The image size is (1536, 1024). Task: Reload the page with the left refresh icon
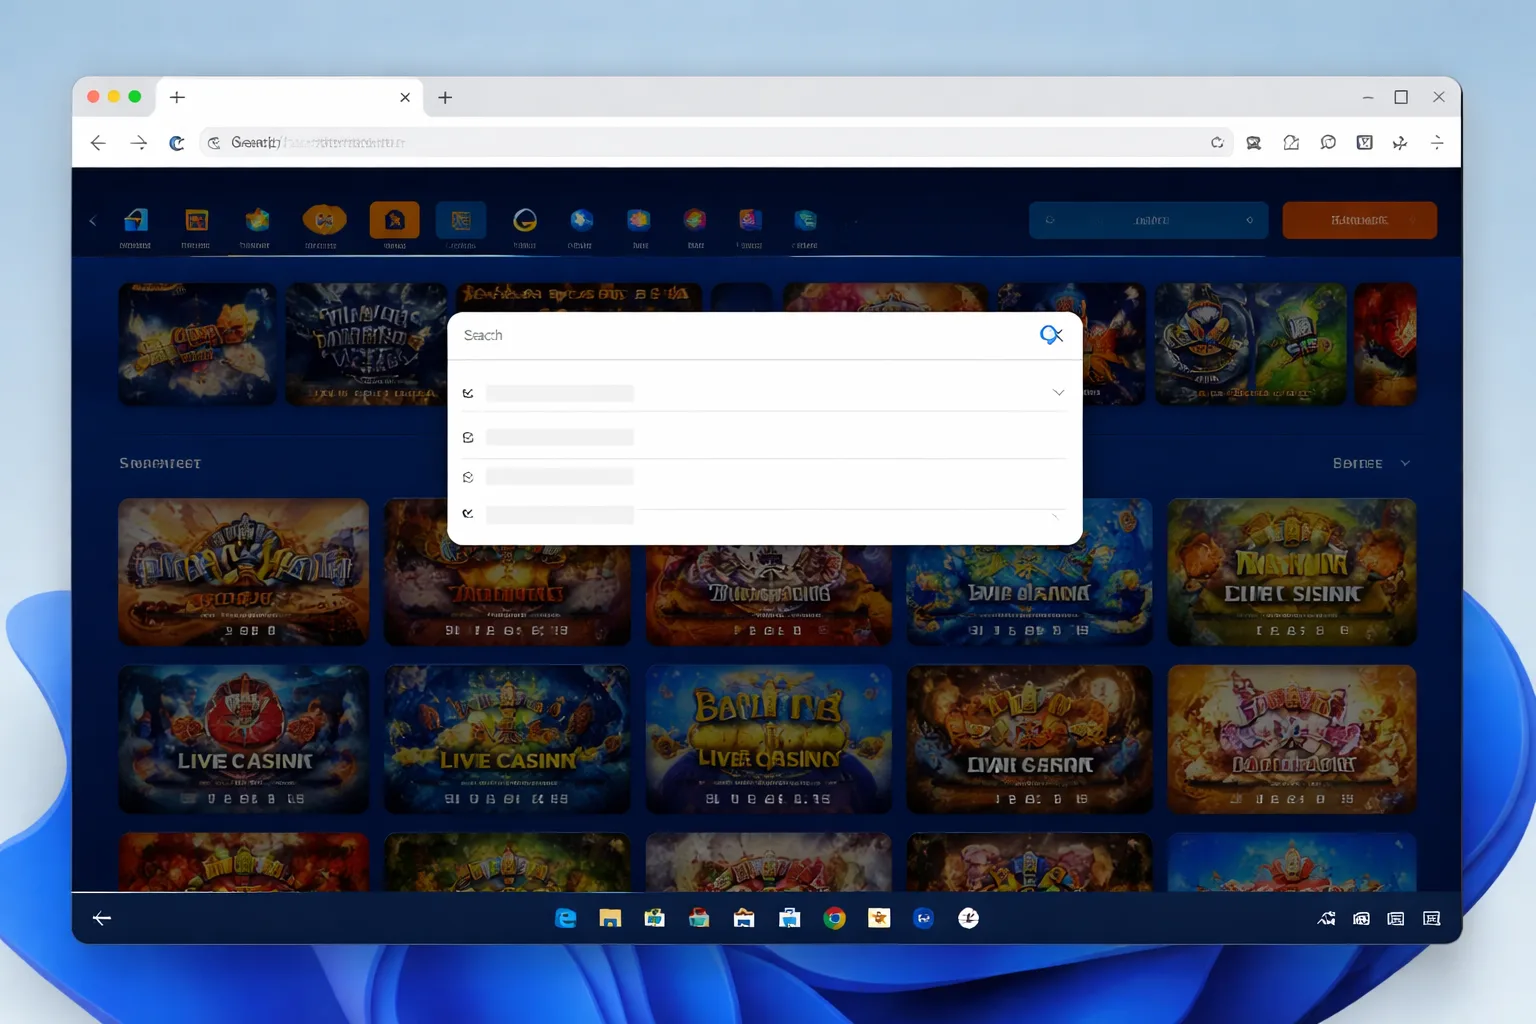177,143
